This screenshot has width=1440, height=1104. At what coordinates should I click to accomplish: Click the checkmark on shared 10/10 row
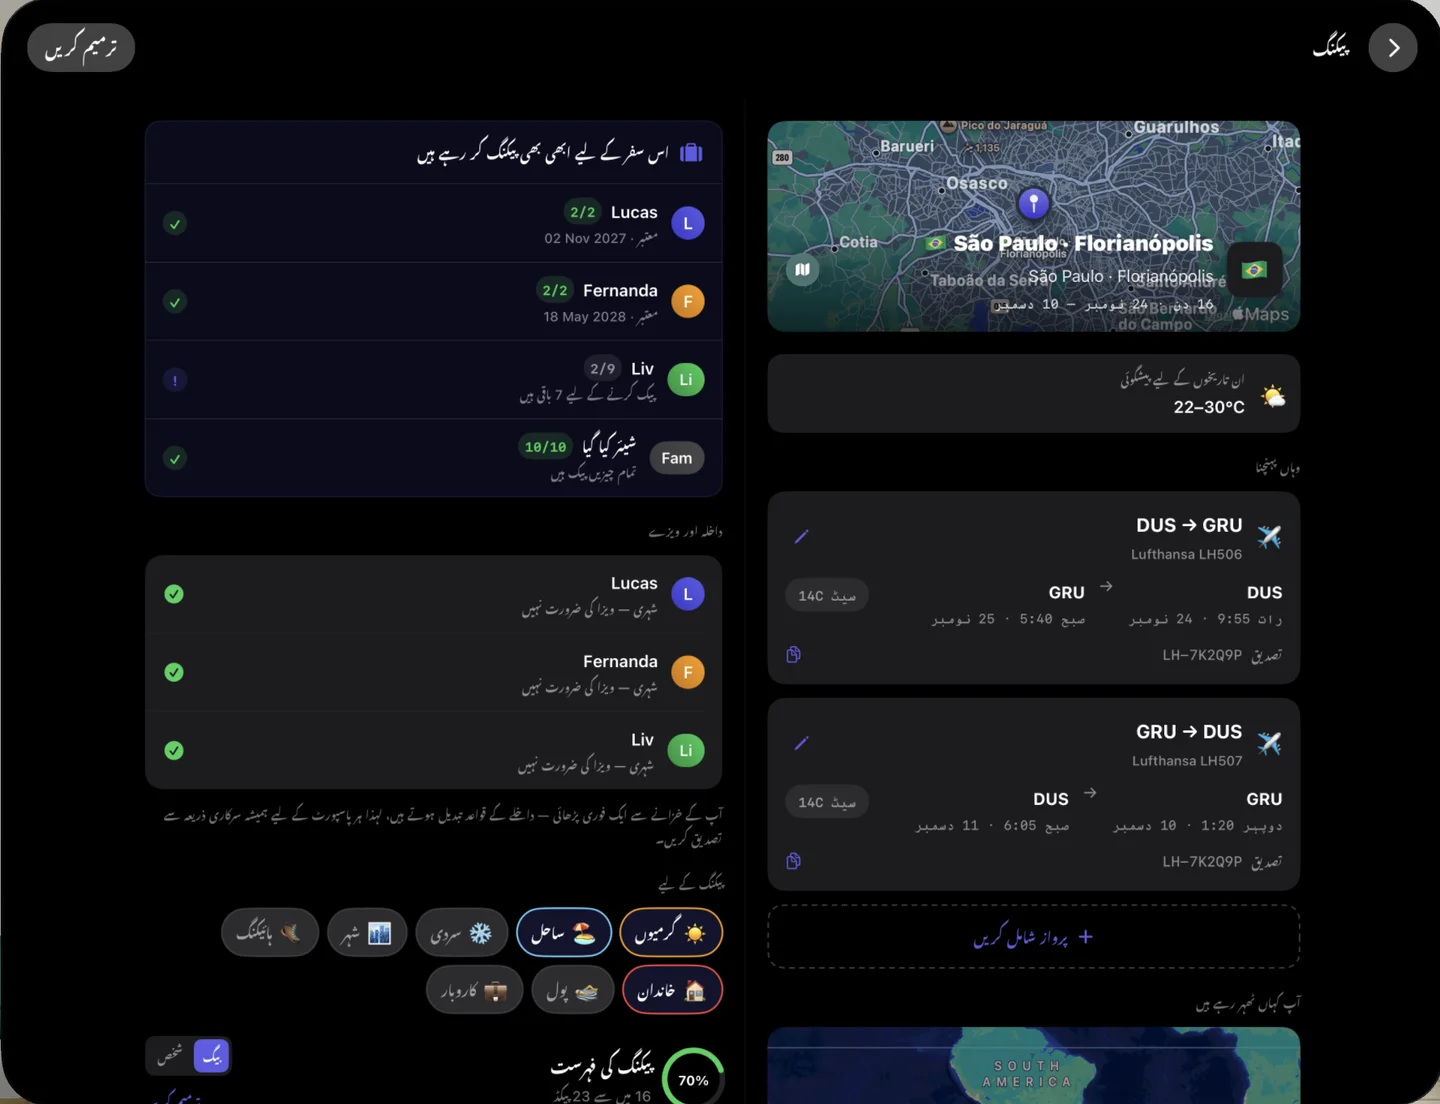click(x=175, y=458)
